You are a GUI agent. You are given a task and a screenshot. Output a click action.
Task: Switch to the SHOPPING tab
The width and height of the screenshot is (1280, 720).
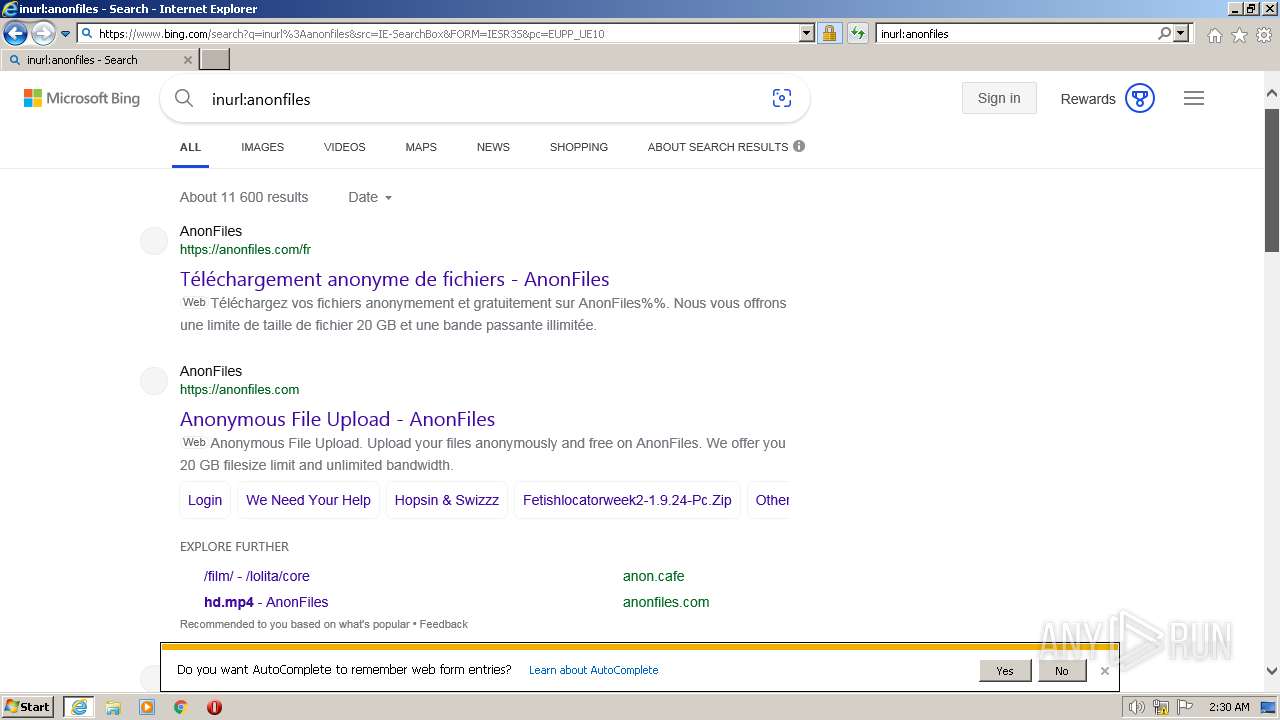[578, 147]
